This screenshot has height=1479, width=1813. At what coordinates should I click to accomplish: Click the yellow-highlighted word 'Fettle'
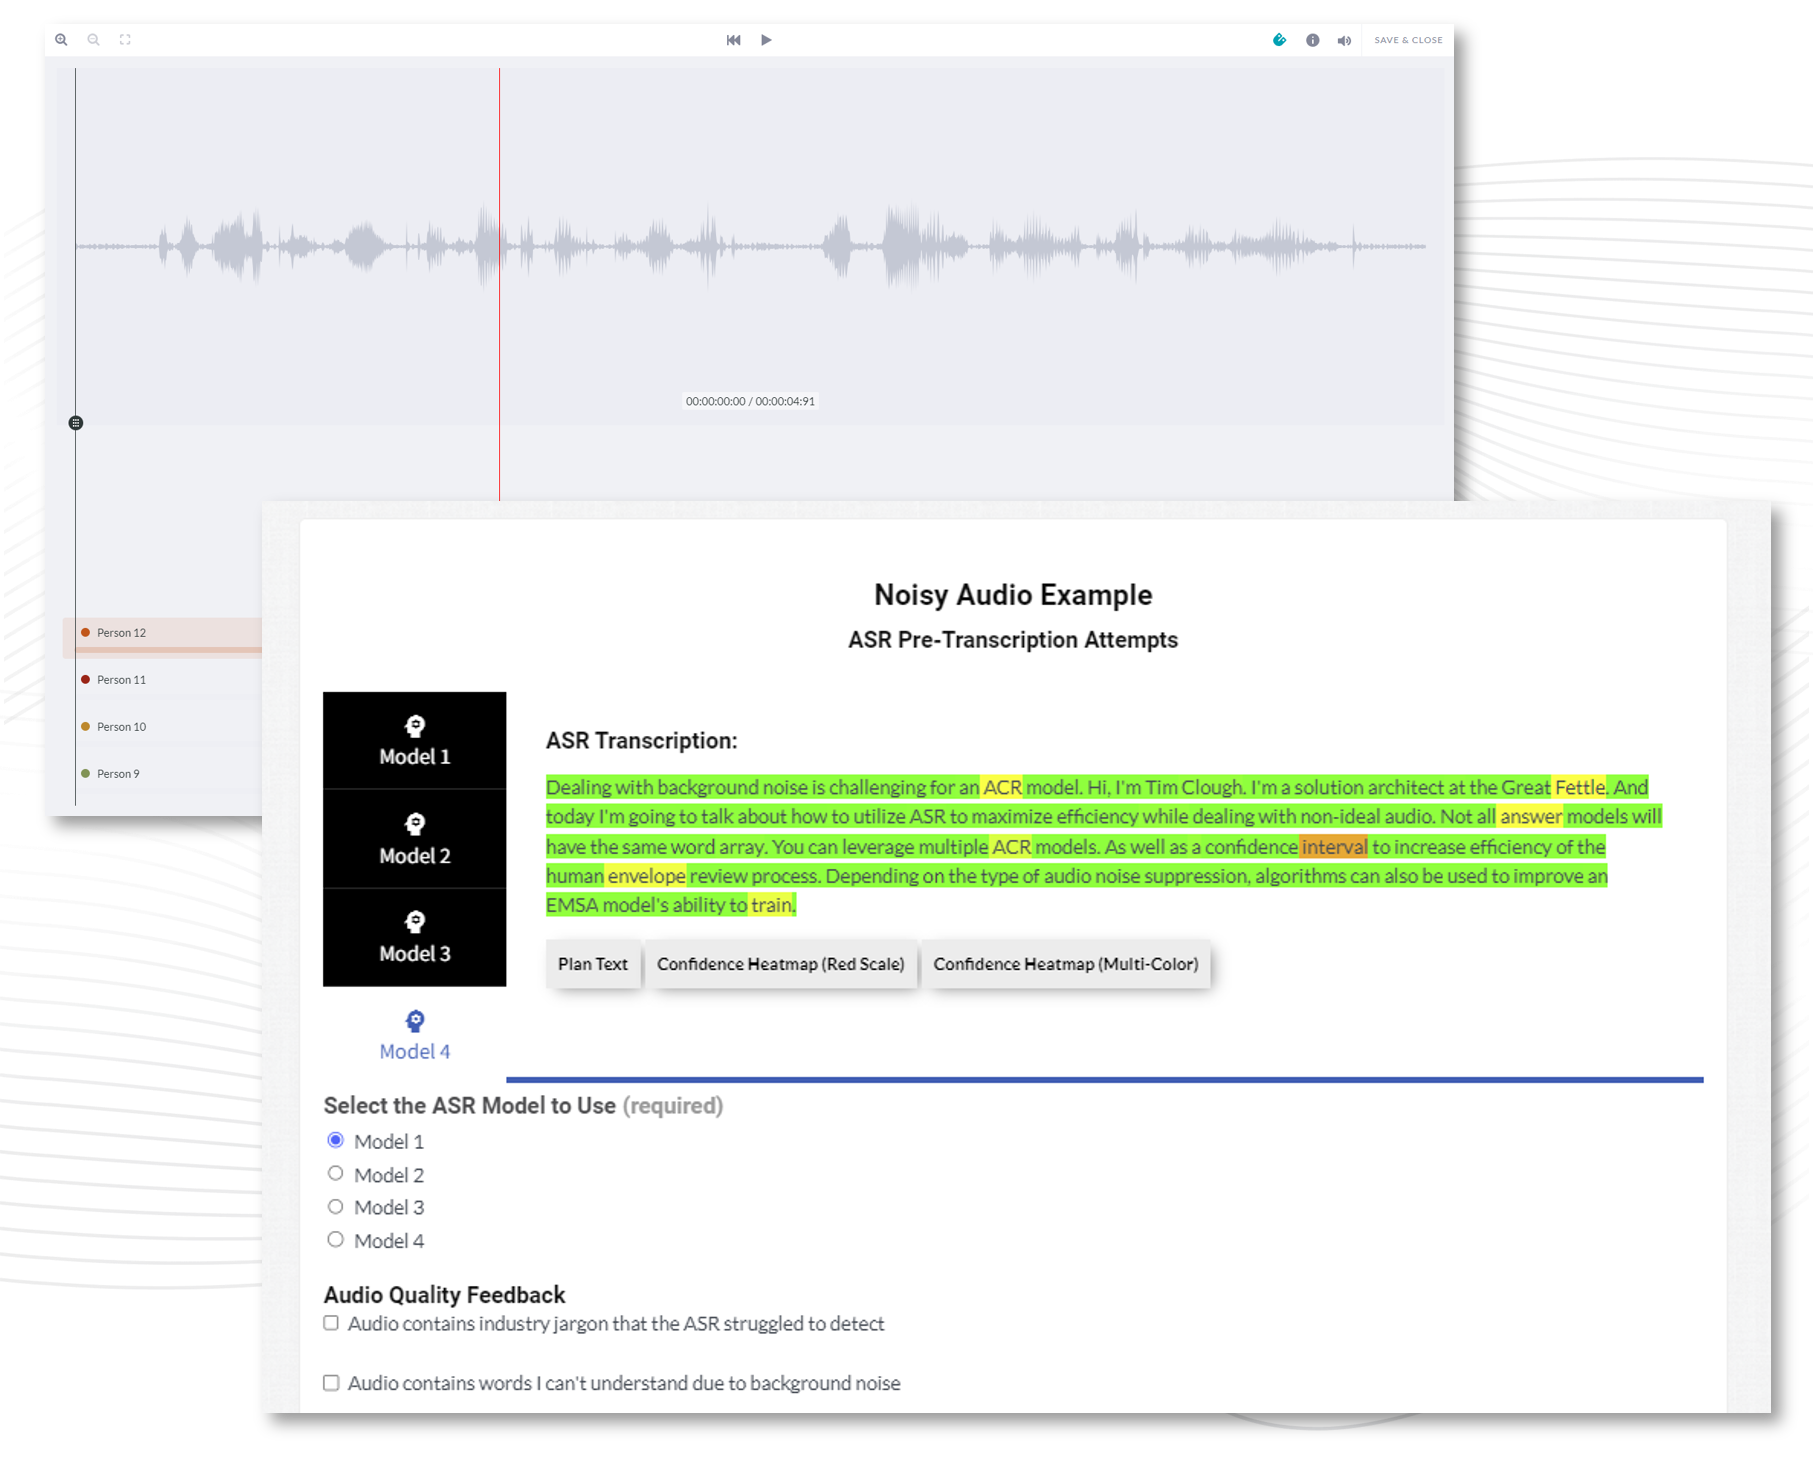tap(1579, 787)
